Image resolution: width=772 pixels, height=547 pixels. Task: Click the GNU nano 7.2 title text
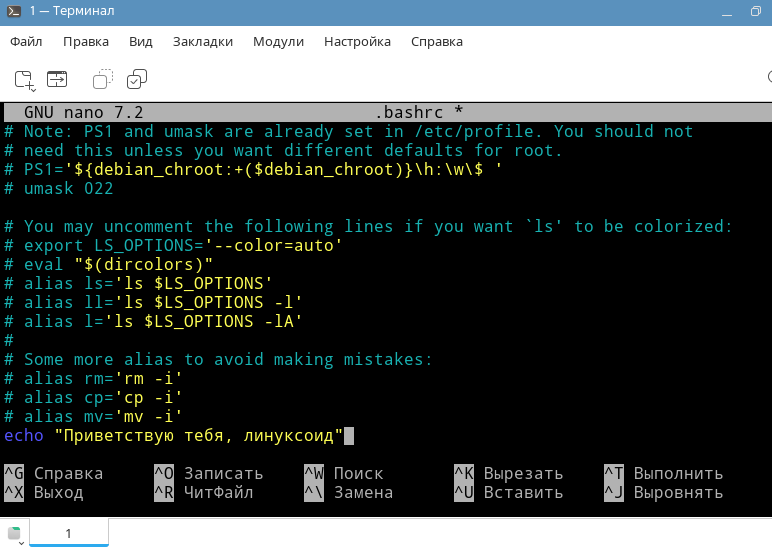point(84,113)
